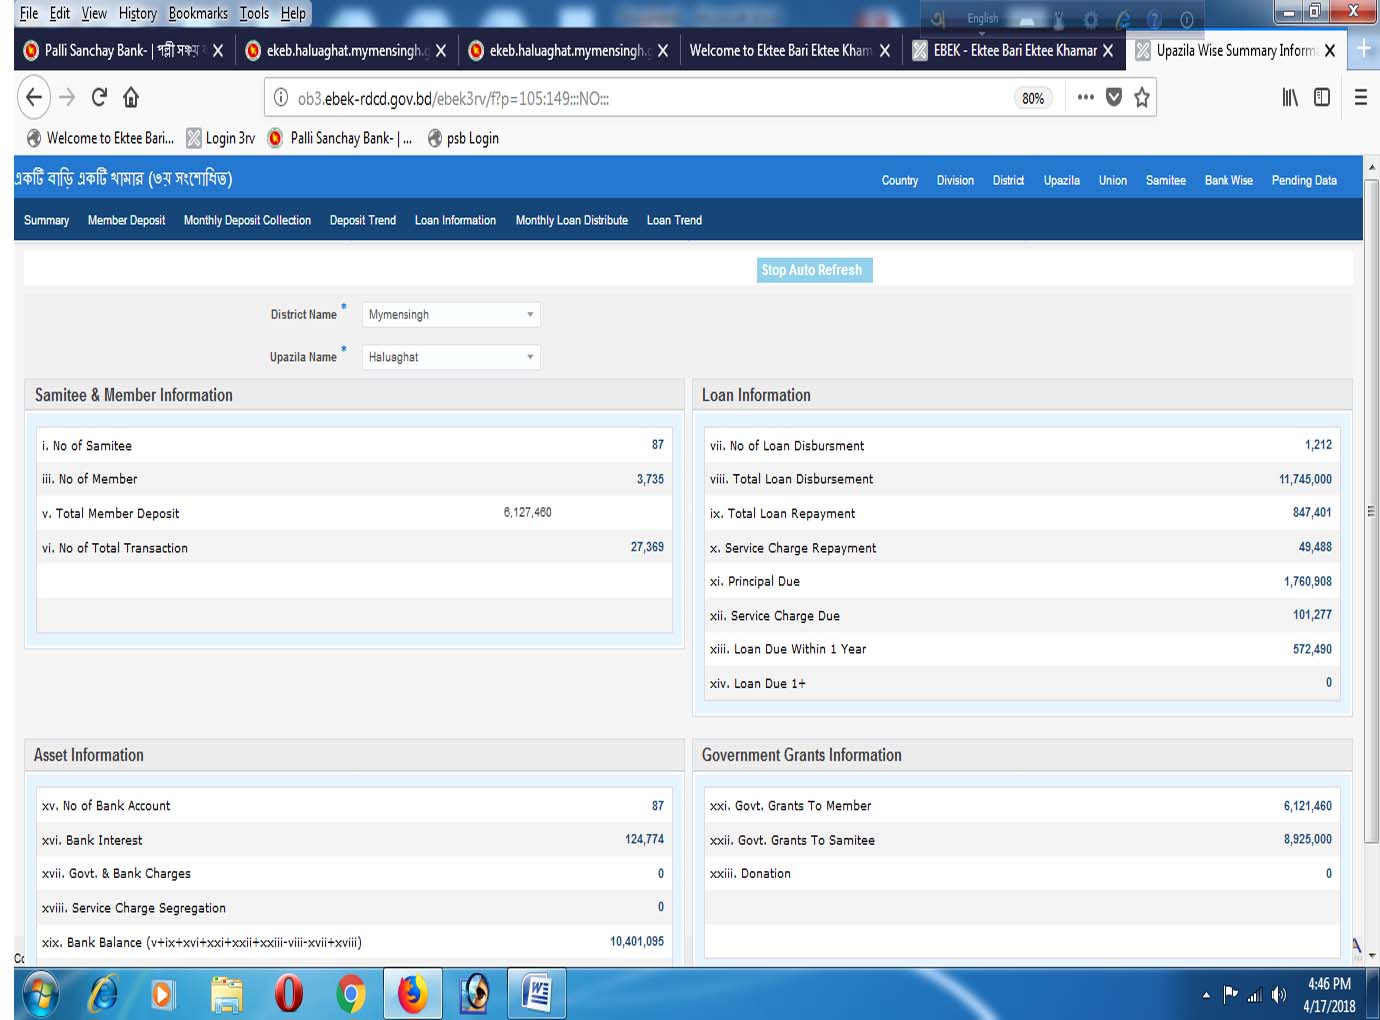
Task: Open the Firefox hamburger menu
Action: (1360, 97)
